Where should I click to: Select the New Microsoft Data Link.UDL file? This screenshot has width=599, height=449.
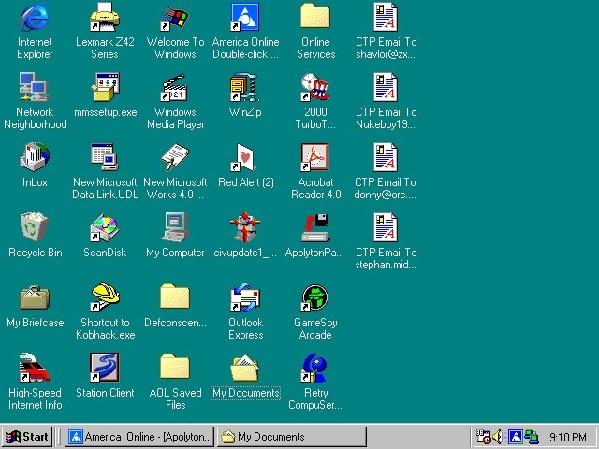point(105,157)
